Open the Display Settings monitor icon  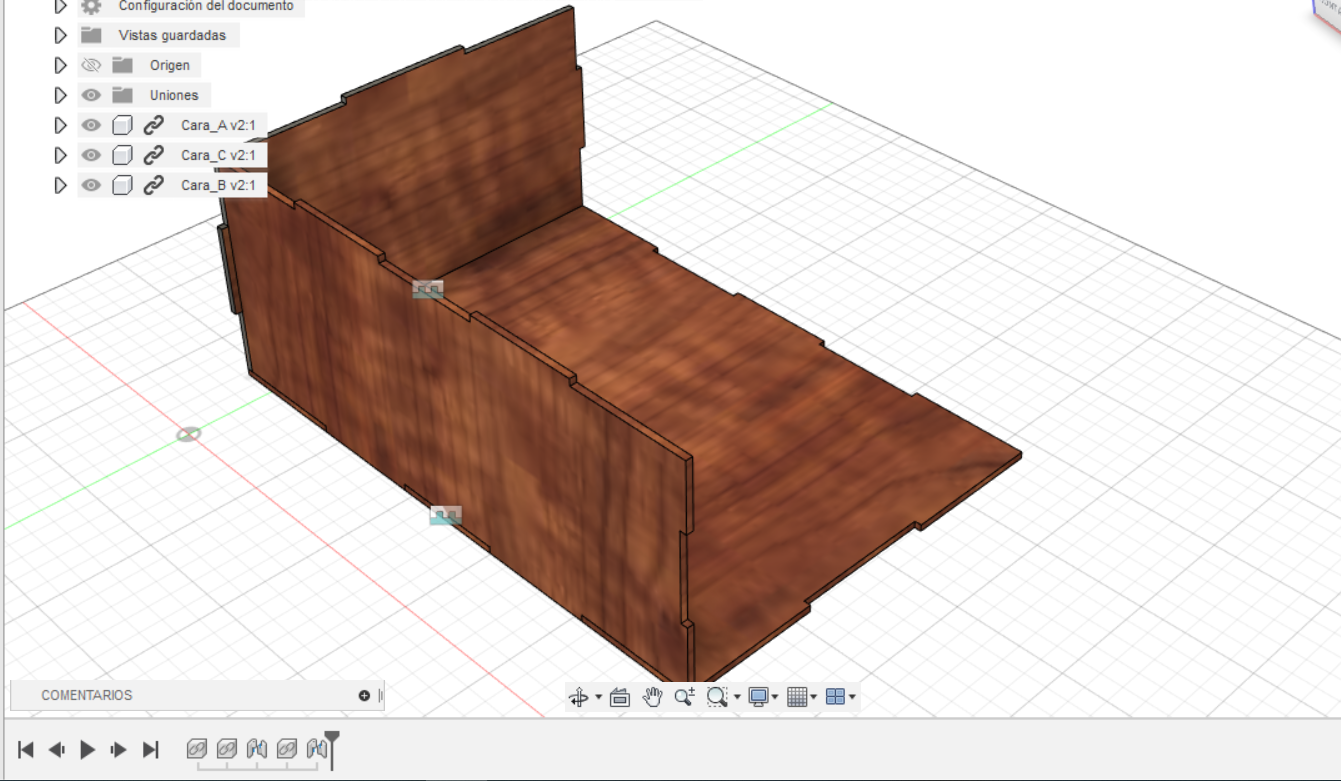pos(758,697)
